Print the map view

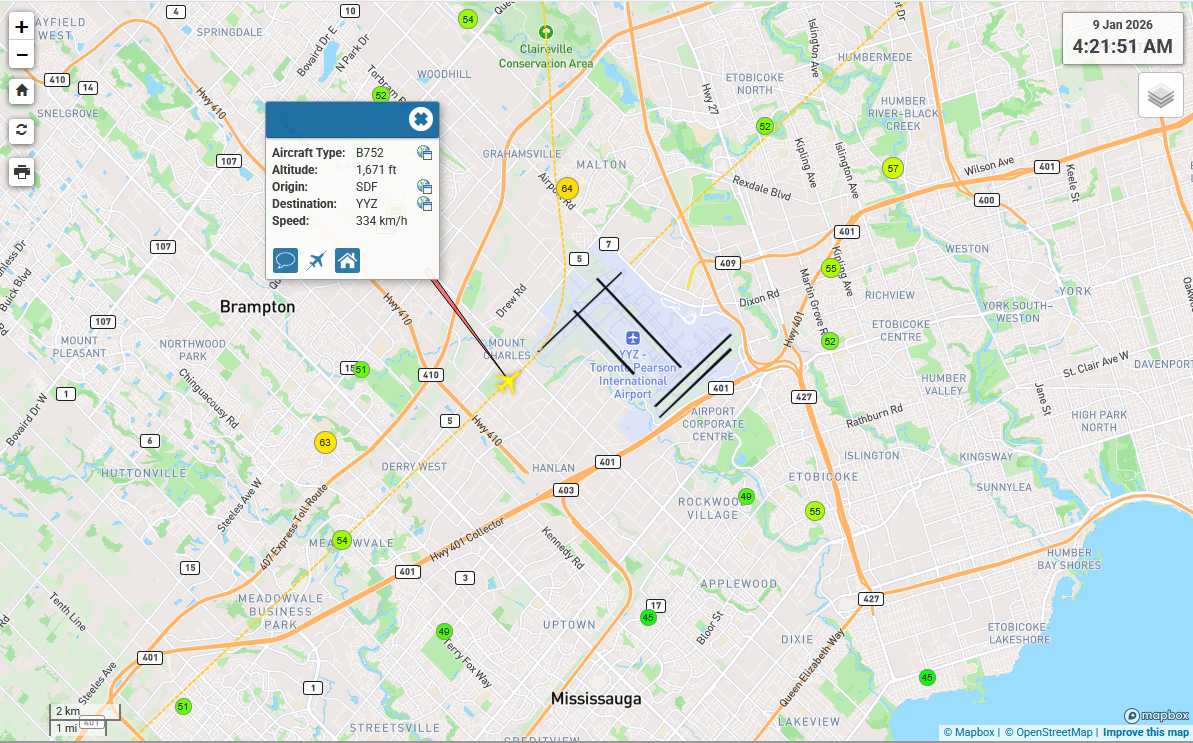click(x=22, y=172)
